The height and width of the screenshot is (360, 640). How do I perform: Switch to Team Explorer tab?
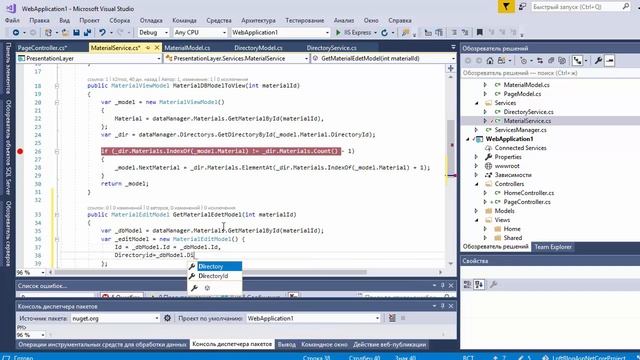(553, 247)
